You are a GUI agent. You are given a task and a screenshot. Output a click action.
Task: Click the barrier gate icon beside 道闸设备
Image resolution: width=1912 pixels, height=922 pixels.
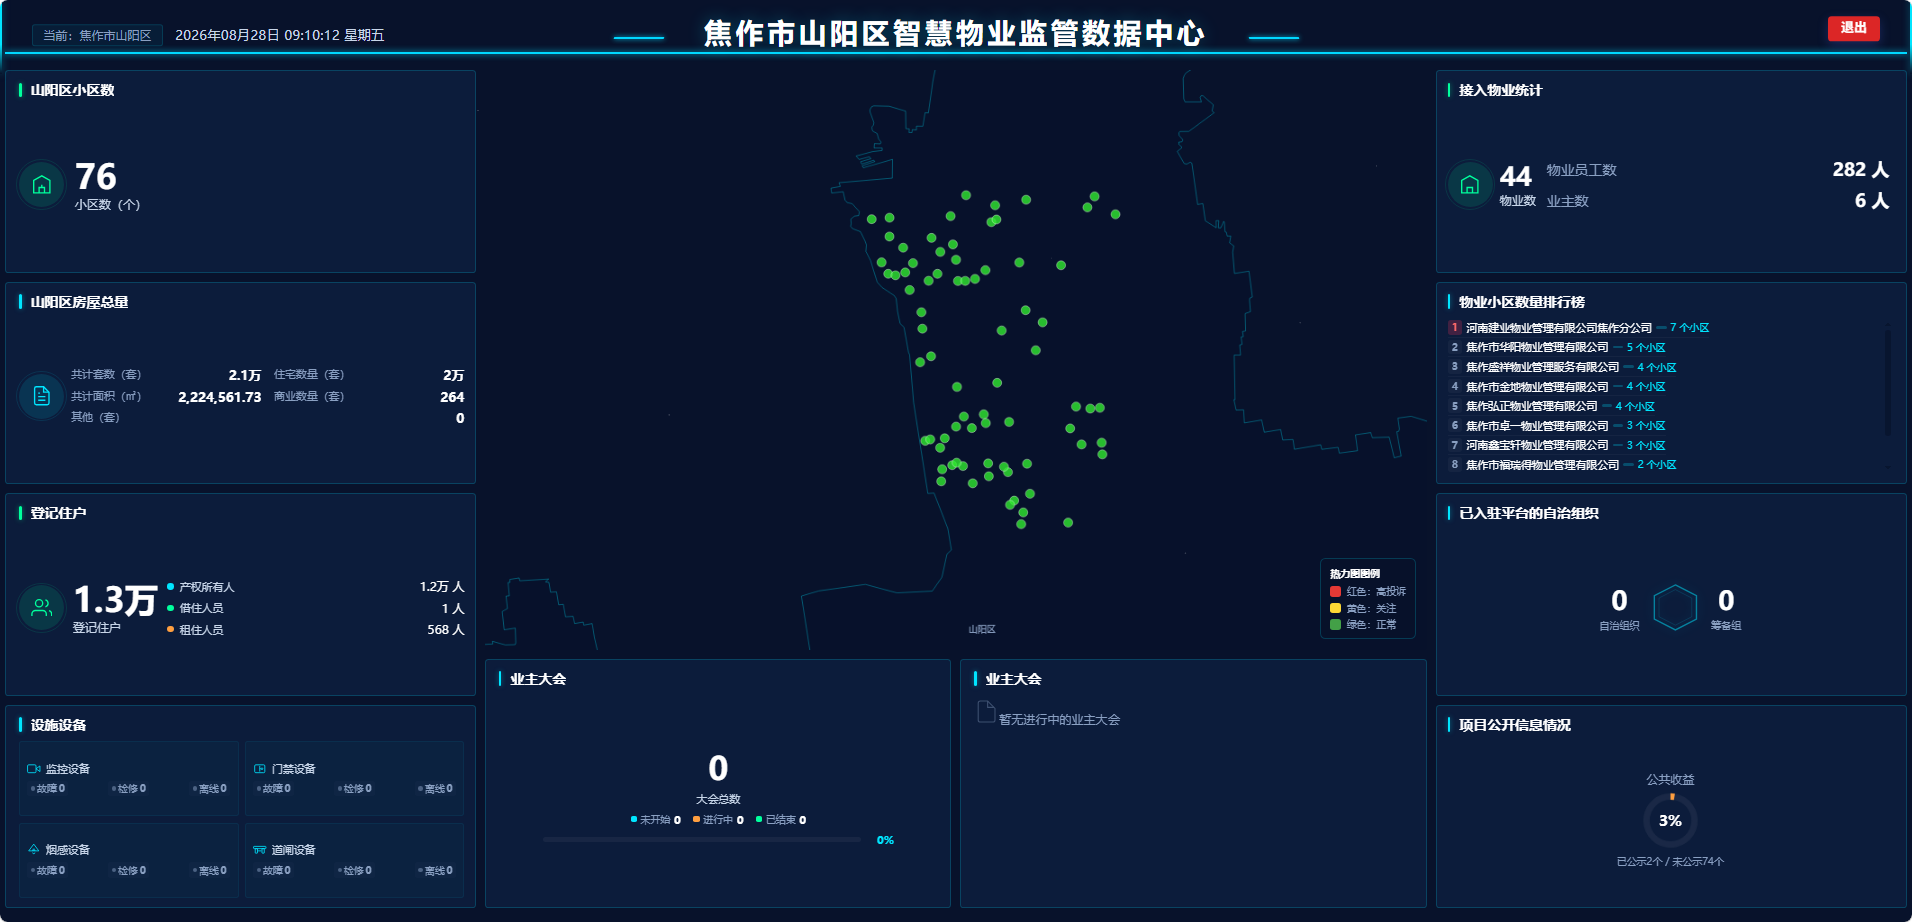tap(260, 850)
